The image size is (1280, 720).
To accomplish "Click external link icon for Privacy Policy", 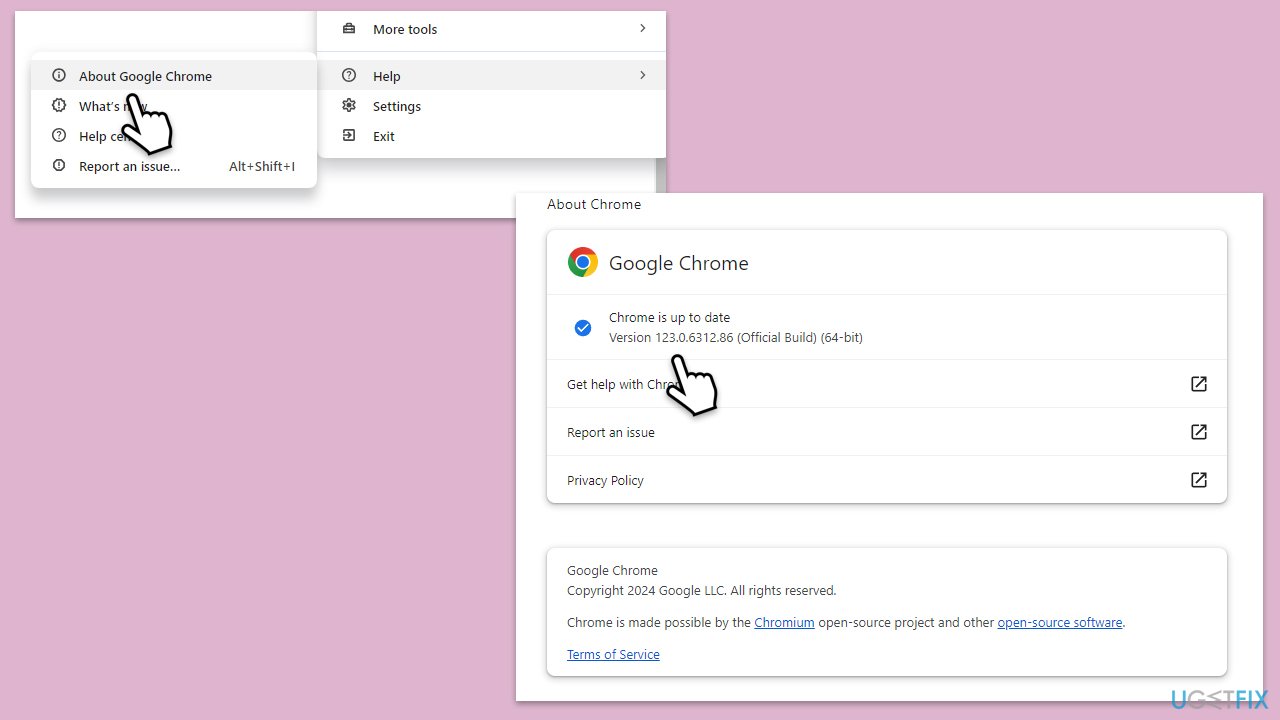I will (x=1199, y=480).
